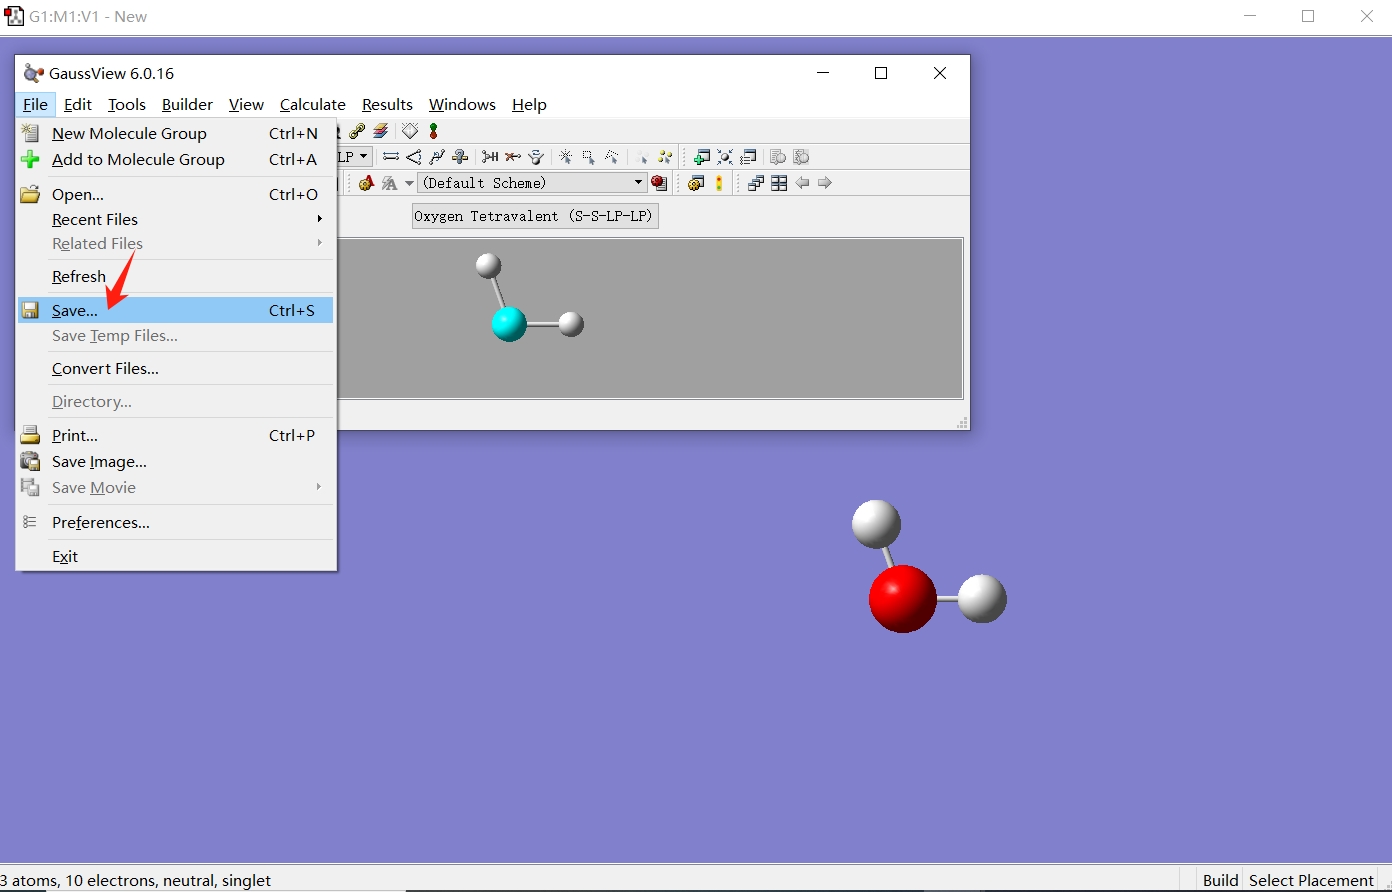Select the brush polygon selection tool
The height and width of the screenshot is (892, 1392).
[612, 157]
